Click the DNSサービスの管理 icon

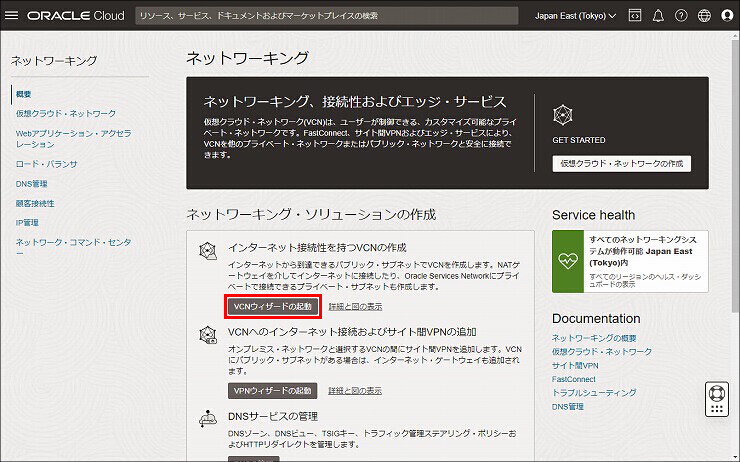point(208,418)
